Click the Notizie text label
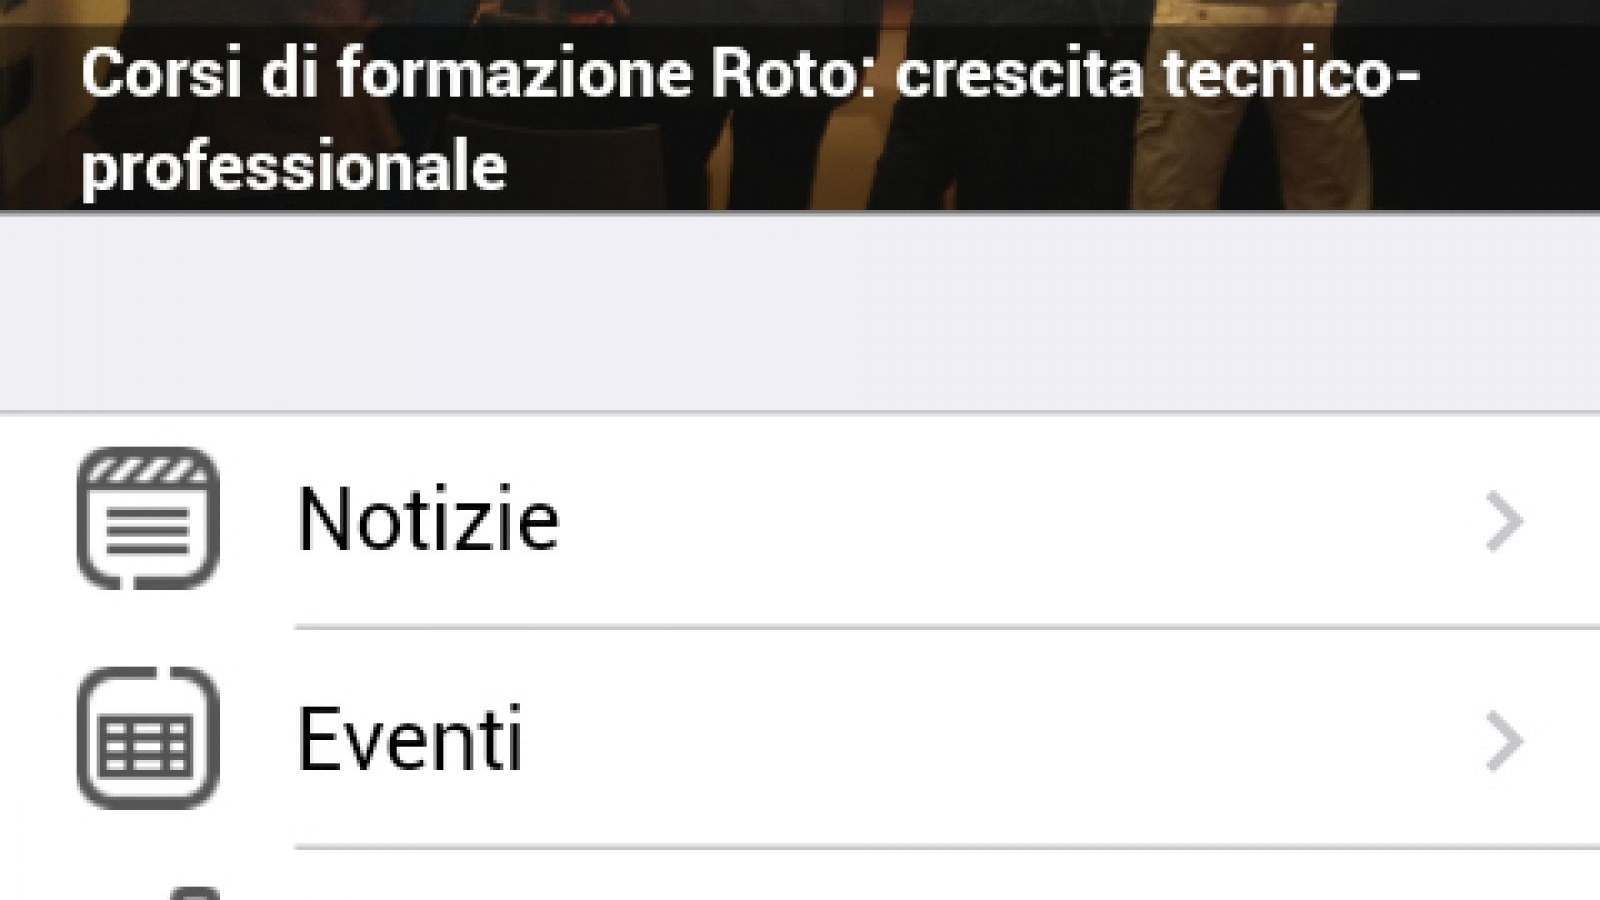1600x900 pixels. tap(428, 519)
